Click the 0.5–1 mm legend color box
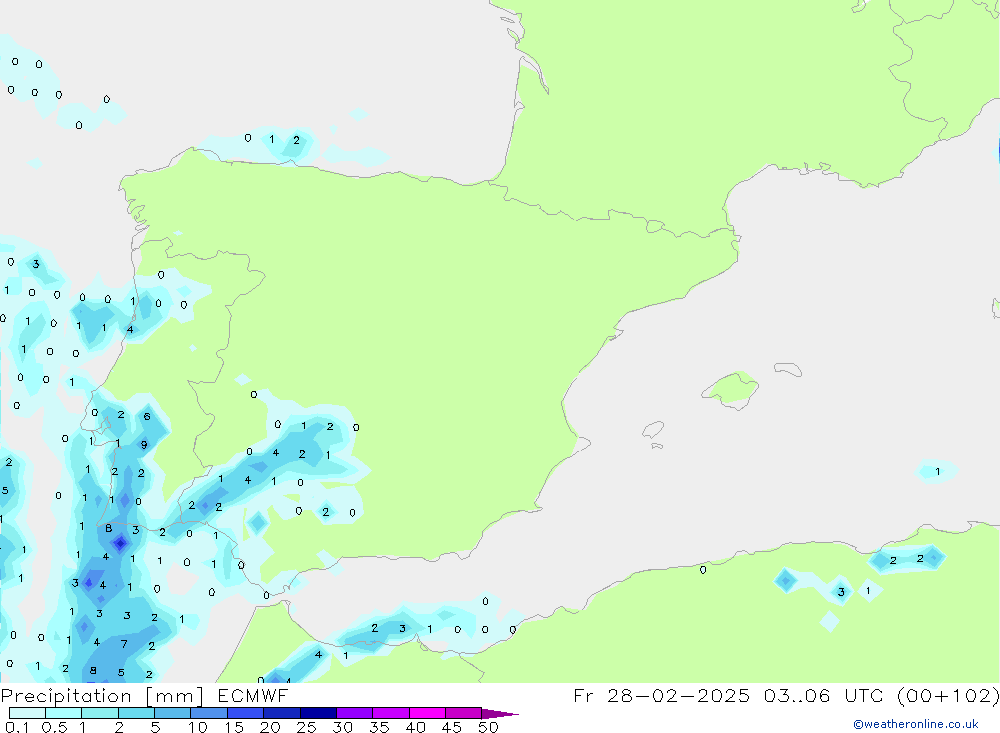 64,713
